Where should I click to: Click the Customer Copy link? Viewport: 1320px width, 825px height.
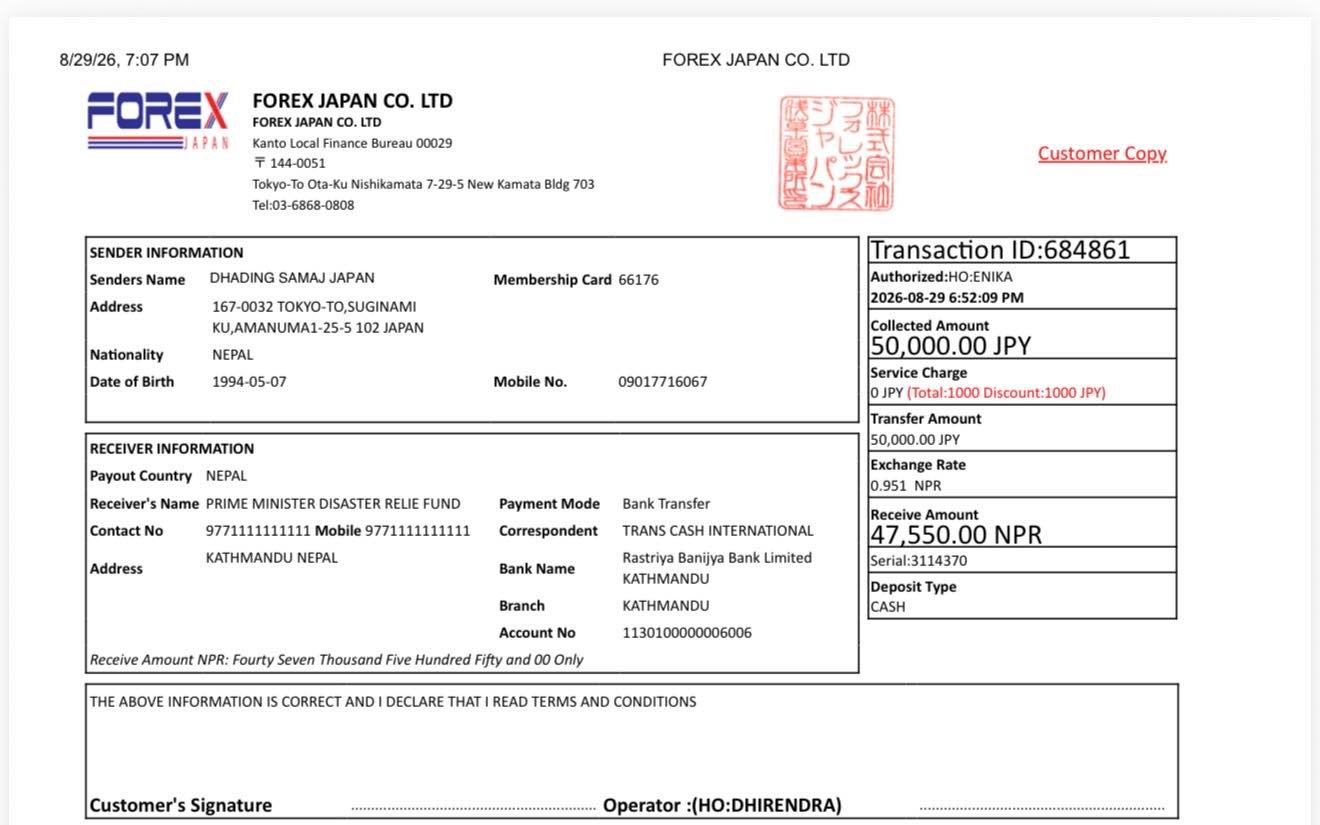point(1102,153)
